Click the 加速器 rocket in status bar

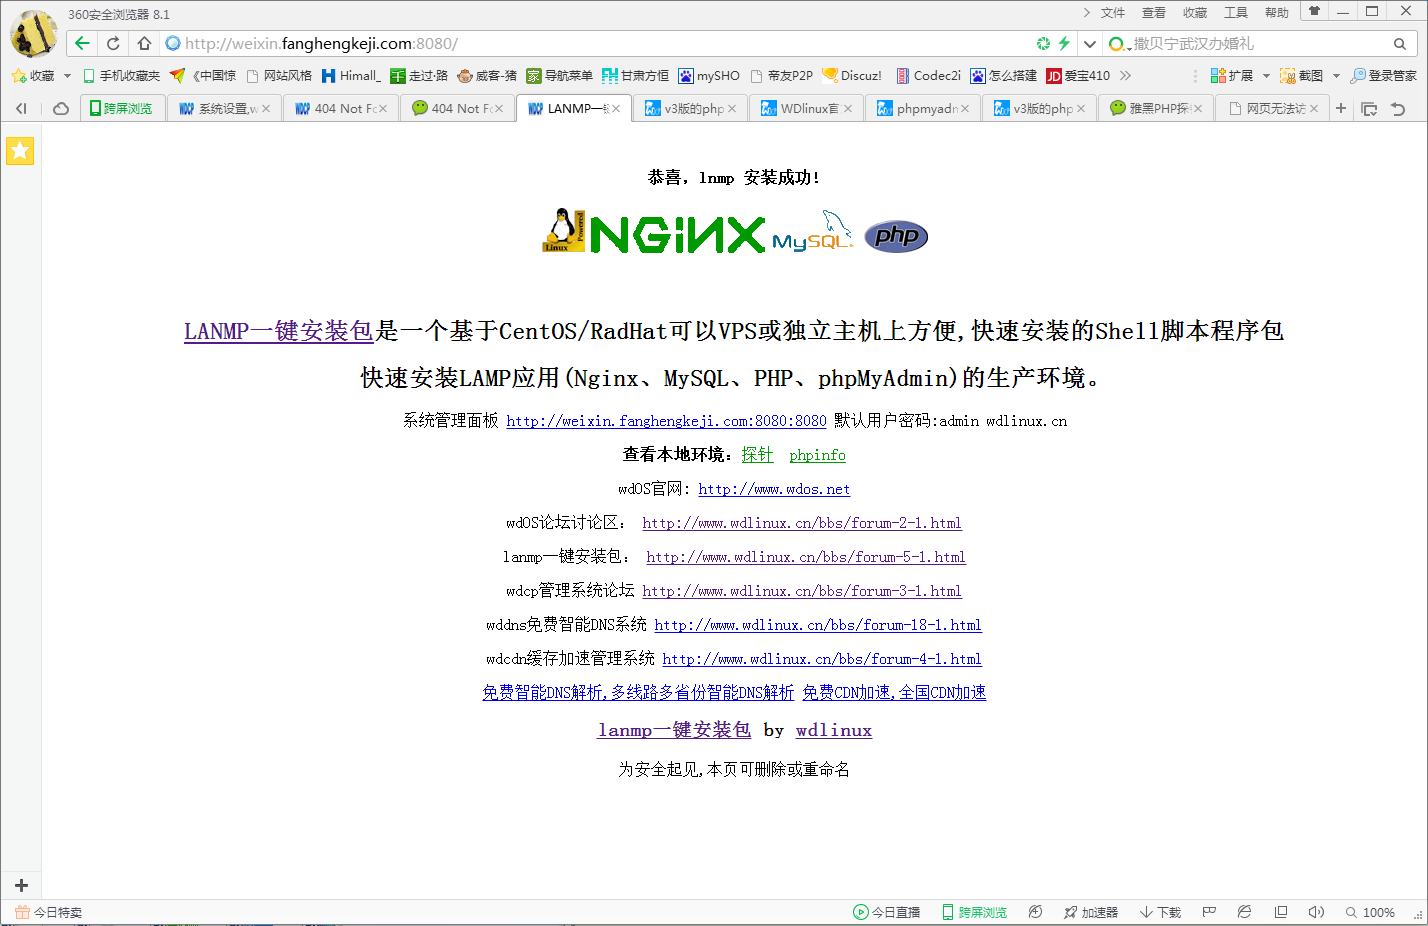1090,912
